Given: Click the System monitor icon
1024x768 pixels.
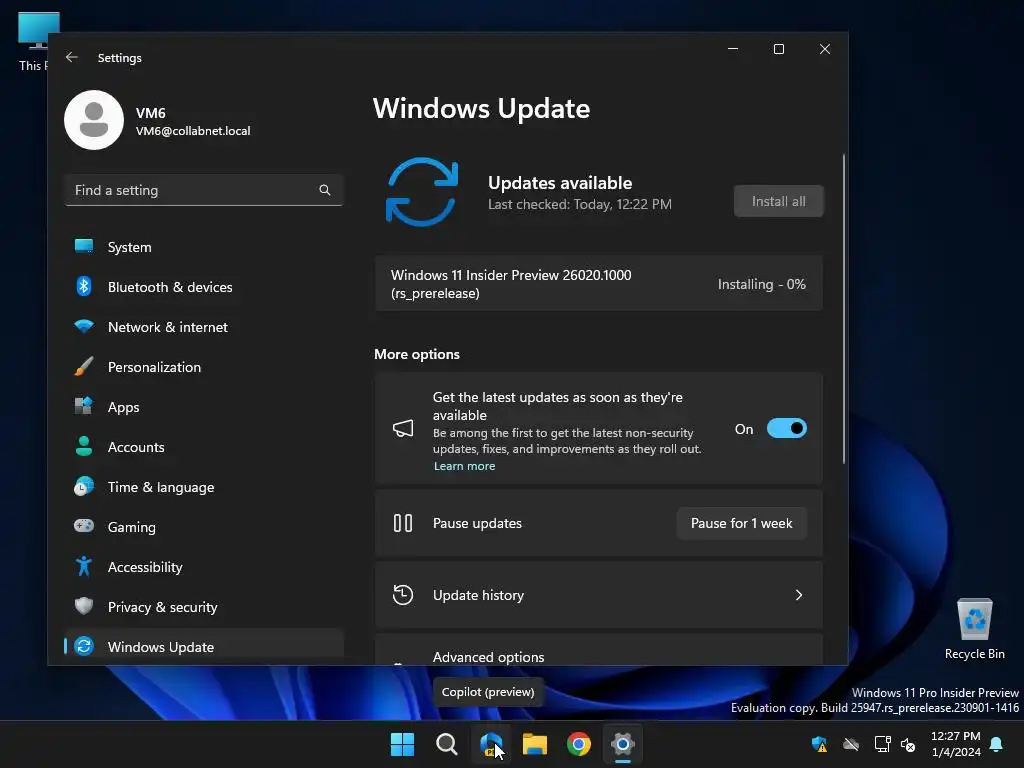Looking at the screenshot, I should (x=84, y=246).
